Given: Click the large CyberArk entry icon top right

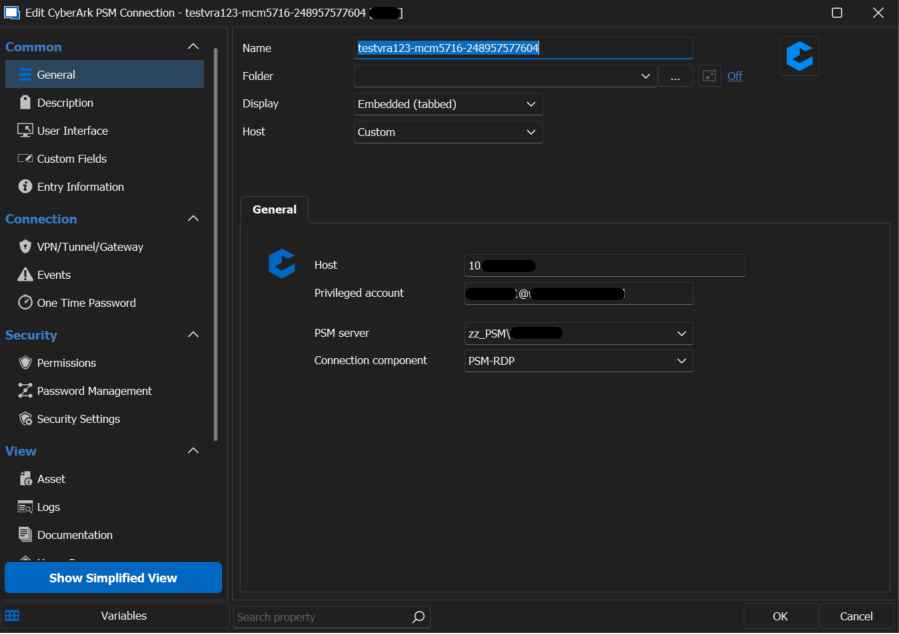Looking at the screenshot, I should click(799, 56).
